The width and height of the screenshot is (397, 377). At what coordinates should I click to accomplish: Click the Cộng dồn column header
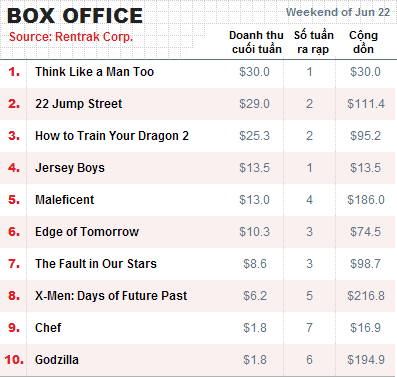[363, 42]
